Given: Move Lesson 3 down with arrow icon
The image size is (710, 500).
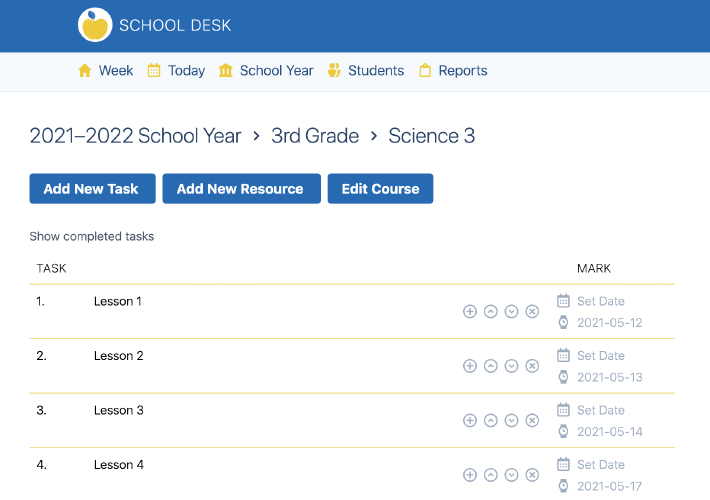Looking at the screenshot, I should (512, 420).
